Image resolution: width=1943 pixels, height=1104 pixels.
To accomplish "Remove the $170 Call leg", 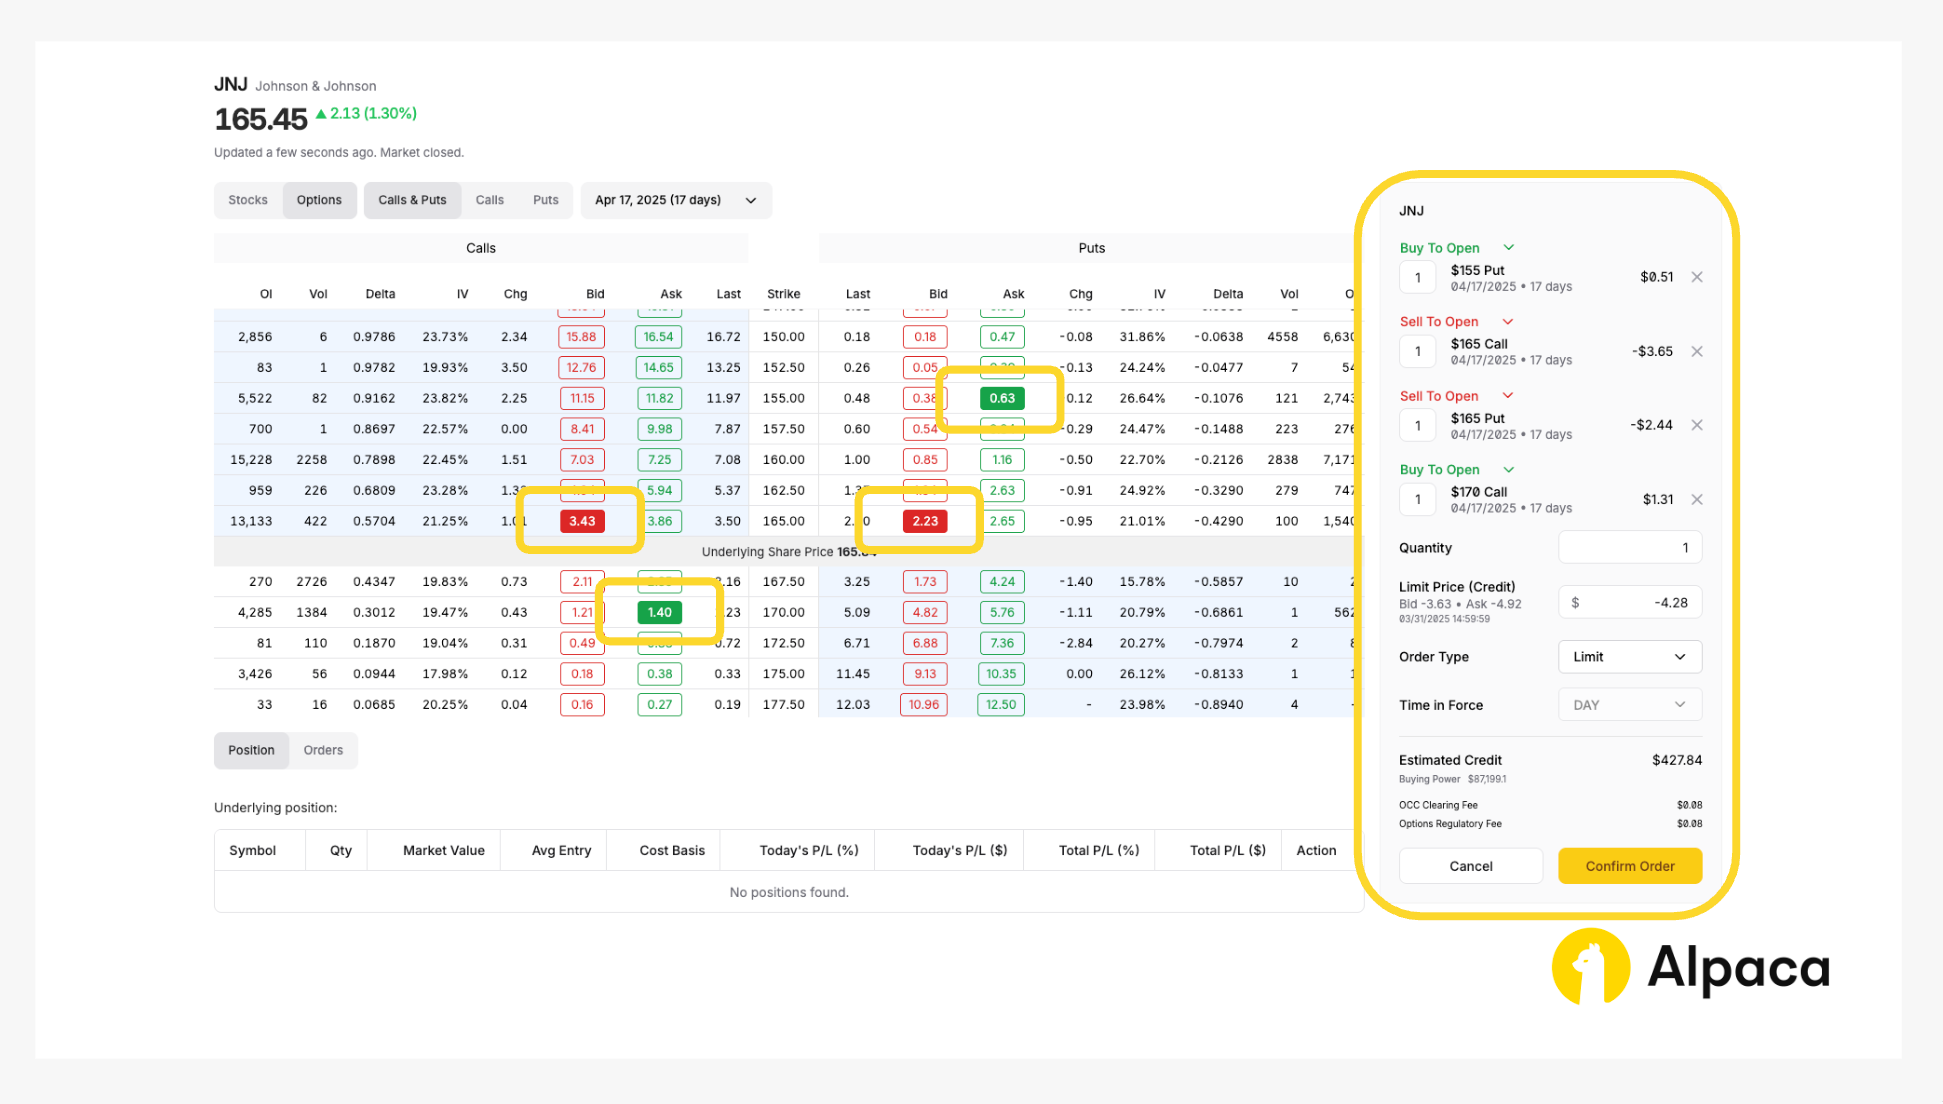I will click(x=1697, y=499).
